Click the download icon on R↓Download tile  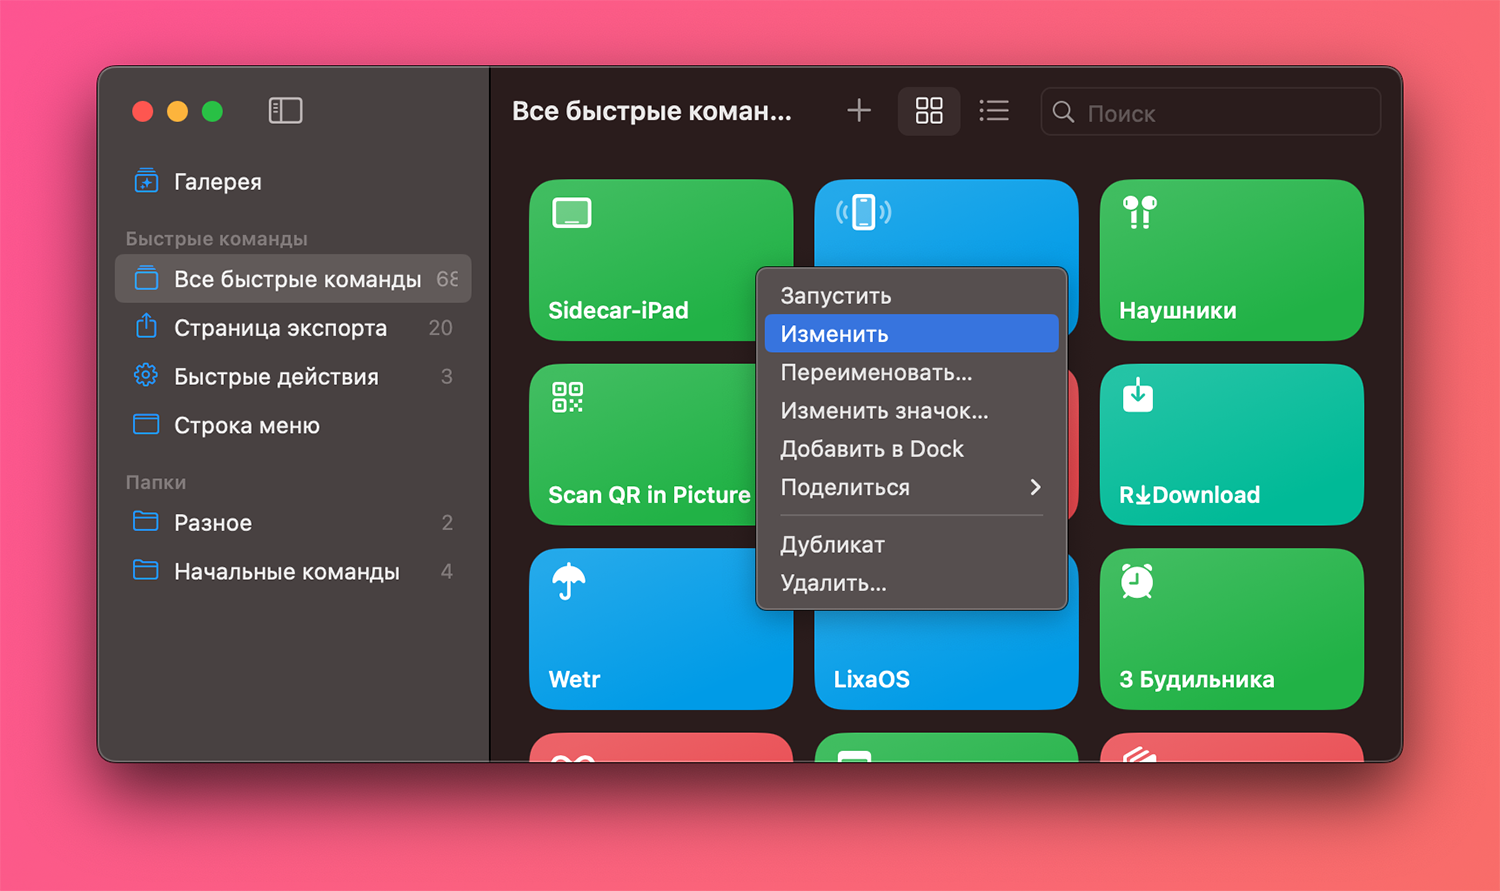[x=1138, y=395]
